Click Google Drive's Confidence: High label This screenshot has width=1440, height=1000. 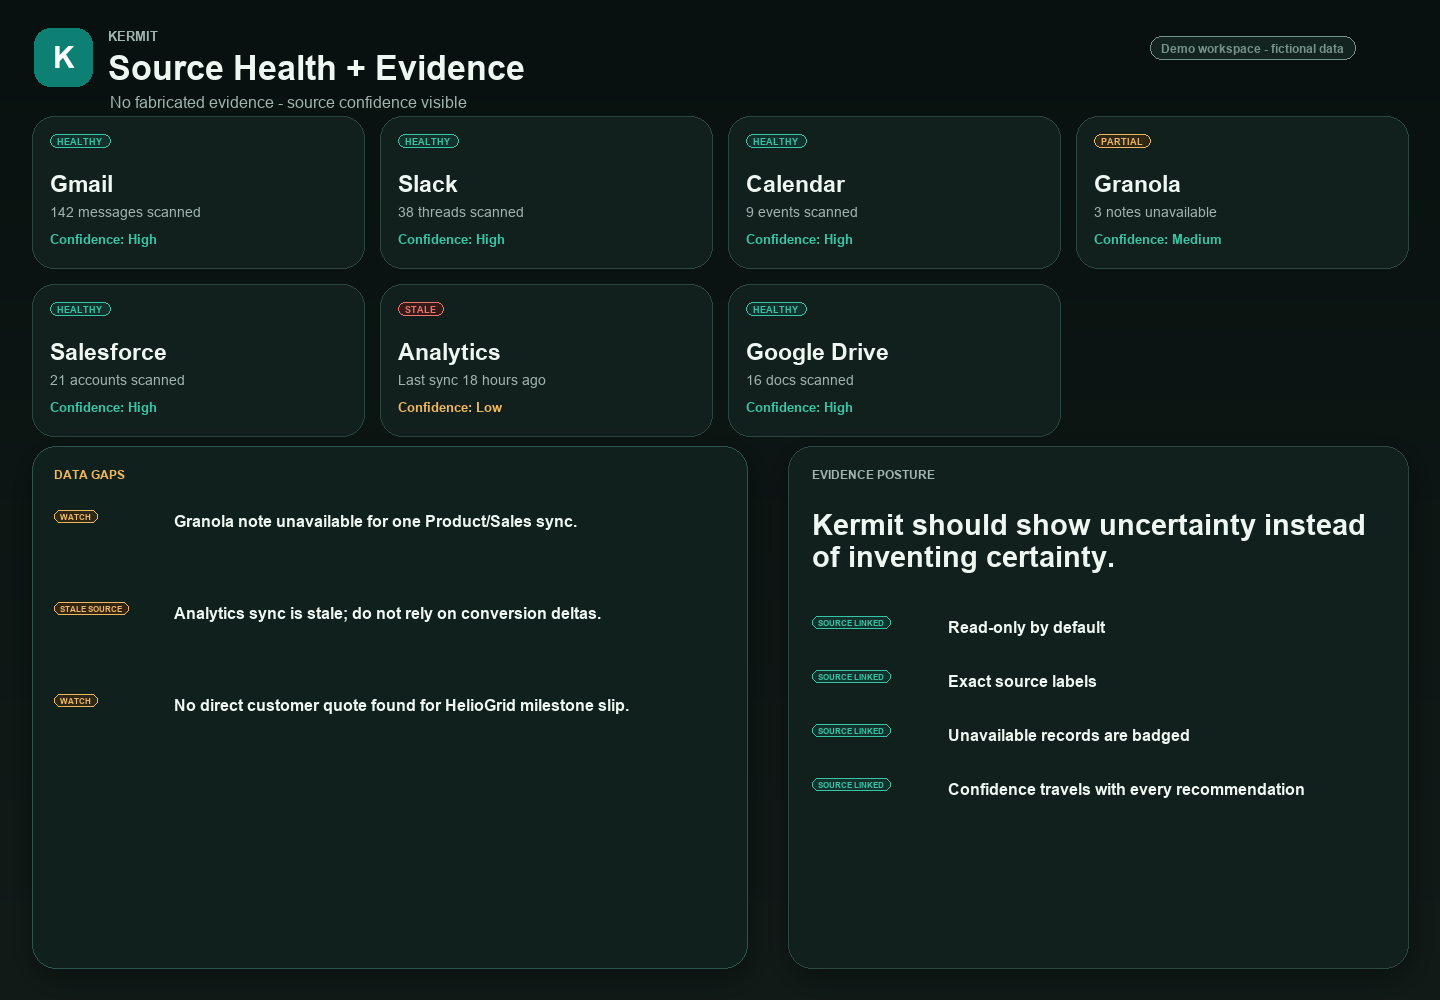click(799, 407)
